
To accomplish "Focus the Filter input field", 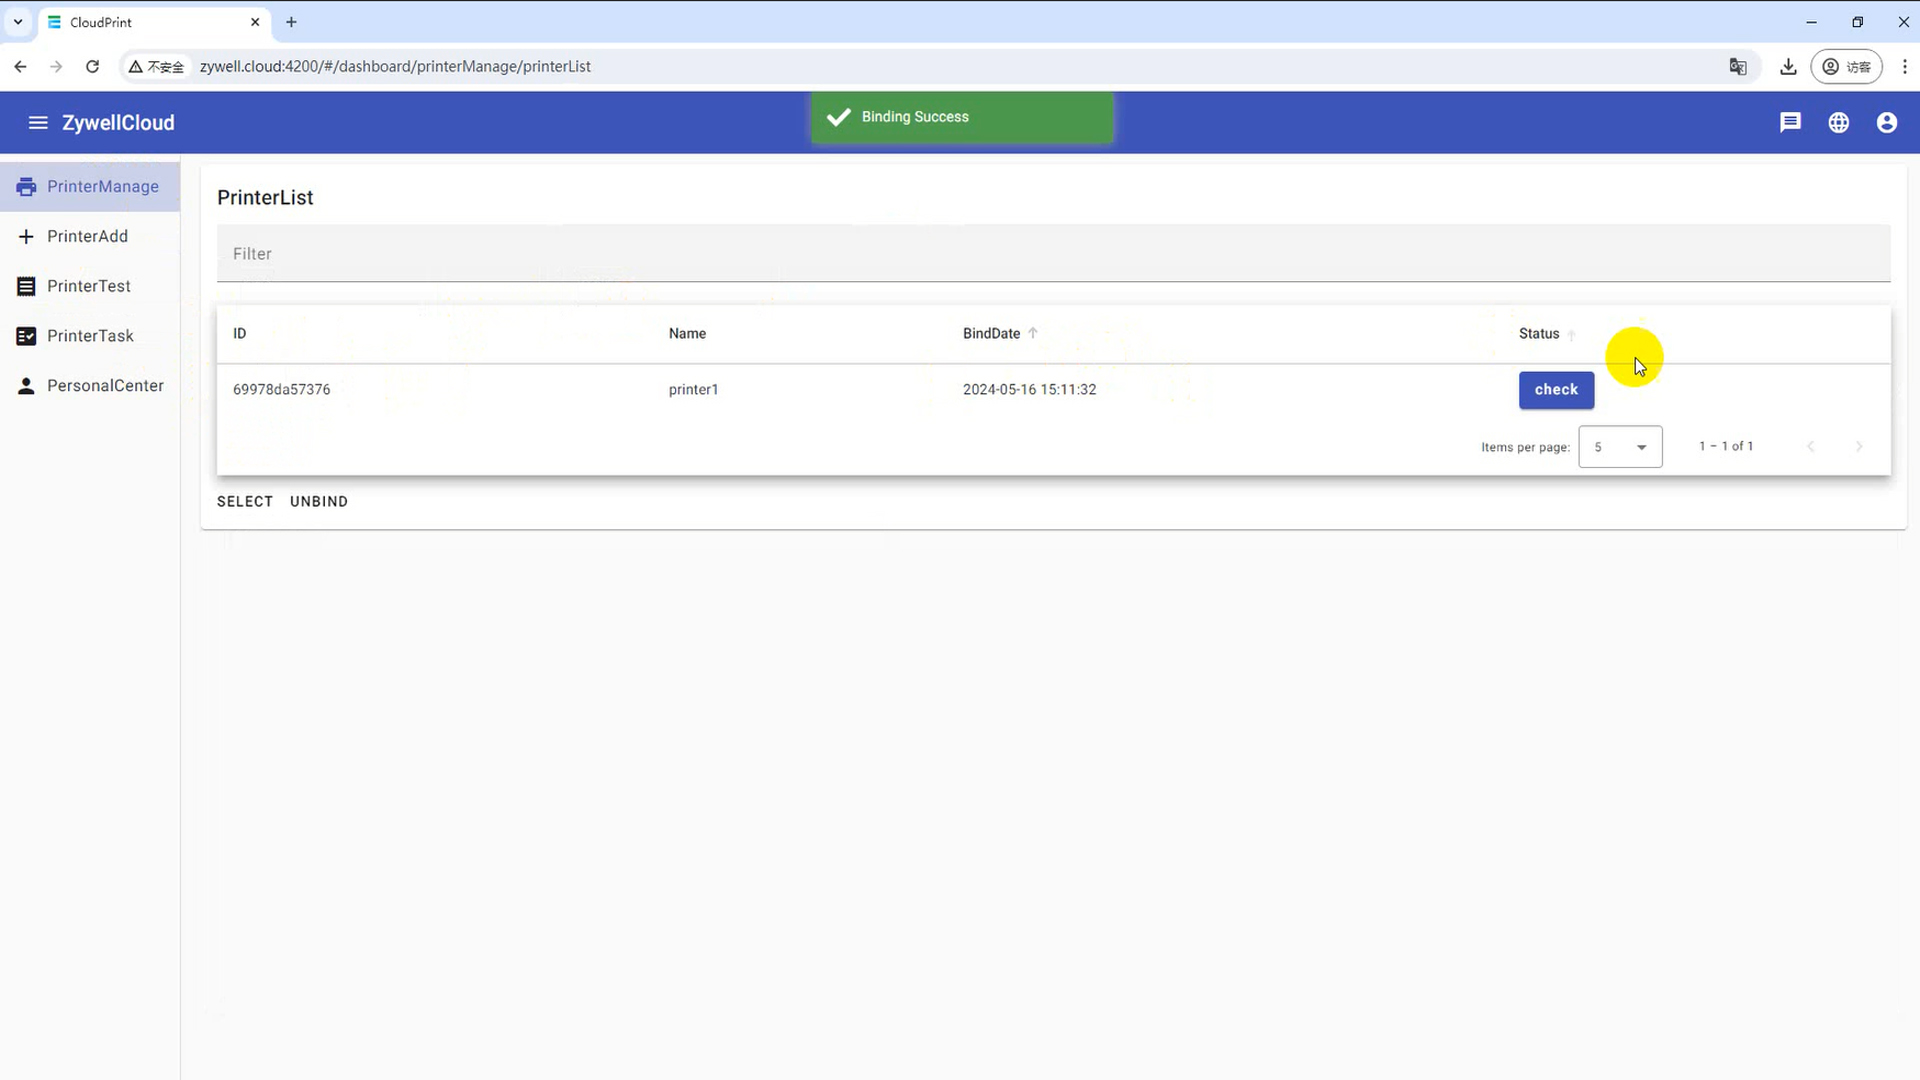I will pyautogui.click(x=1052, y=254).
